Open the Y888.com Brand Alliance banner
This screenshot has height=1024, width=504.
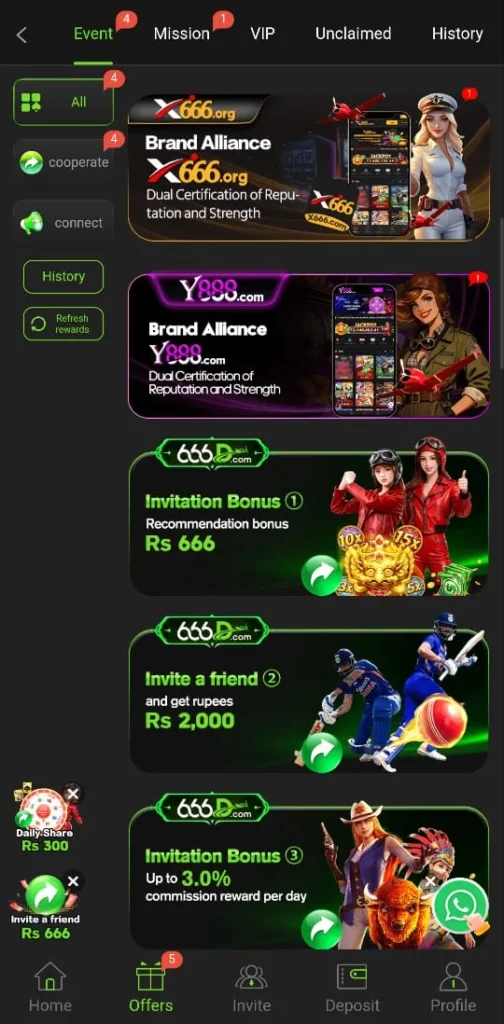pos(309,345)
